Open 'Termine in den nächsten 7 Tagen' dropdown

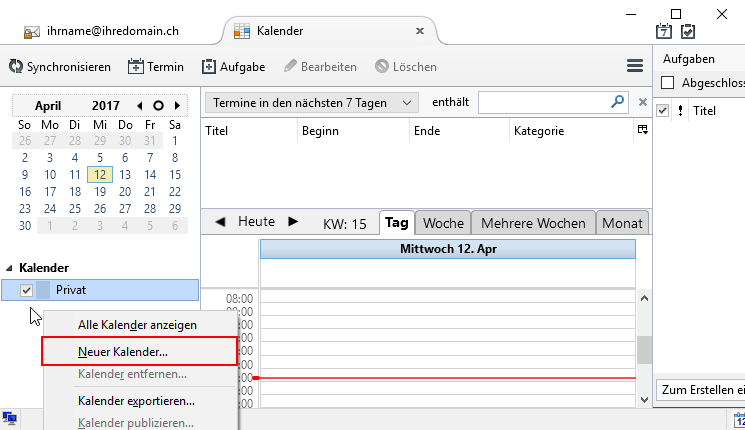point(312,102)
